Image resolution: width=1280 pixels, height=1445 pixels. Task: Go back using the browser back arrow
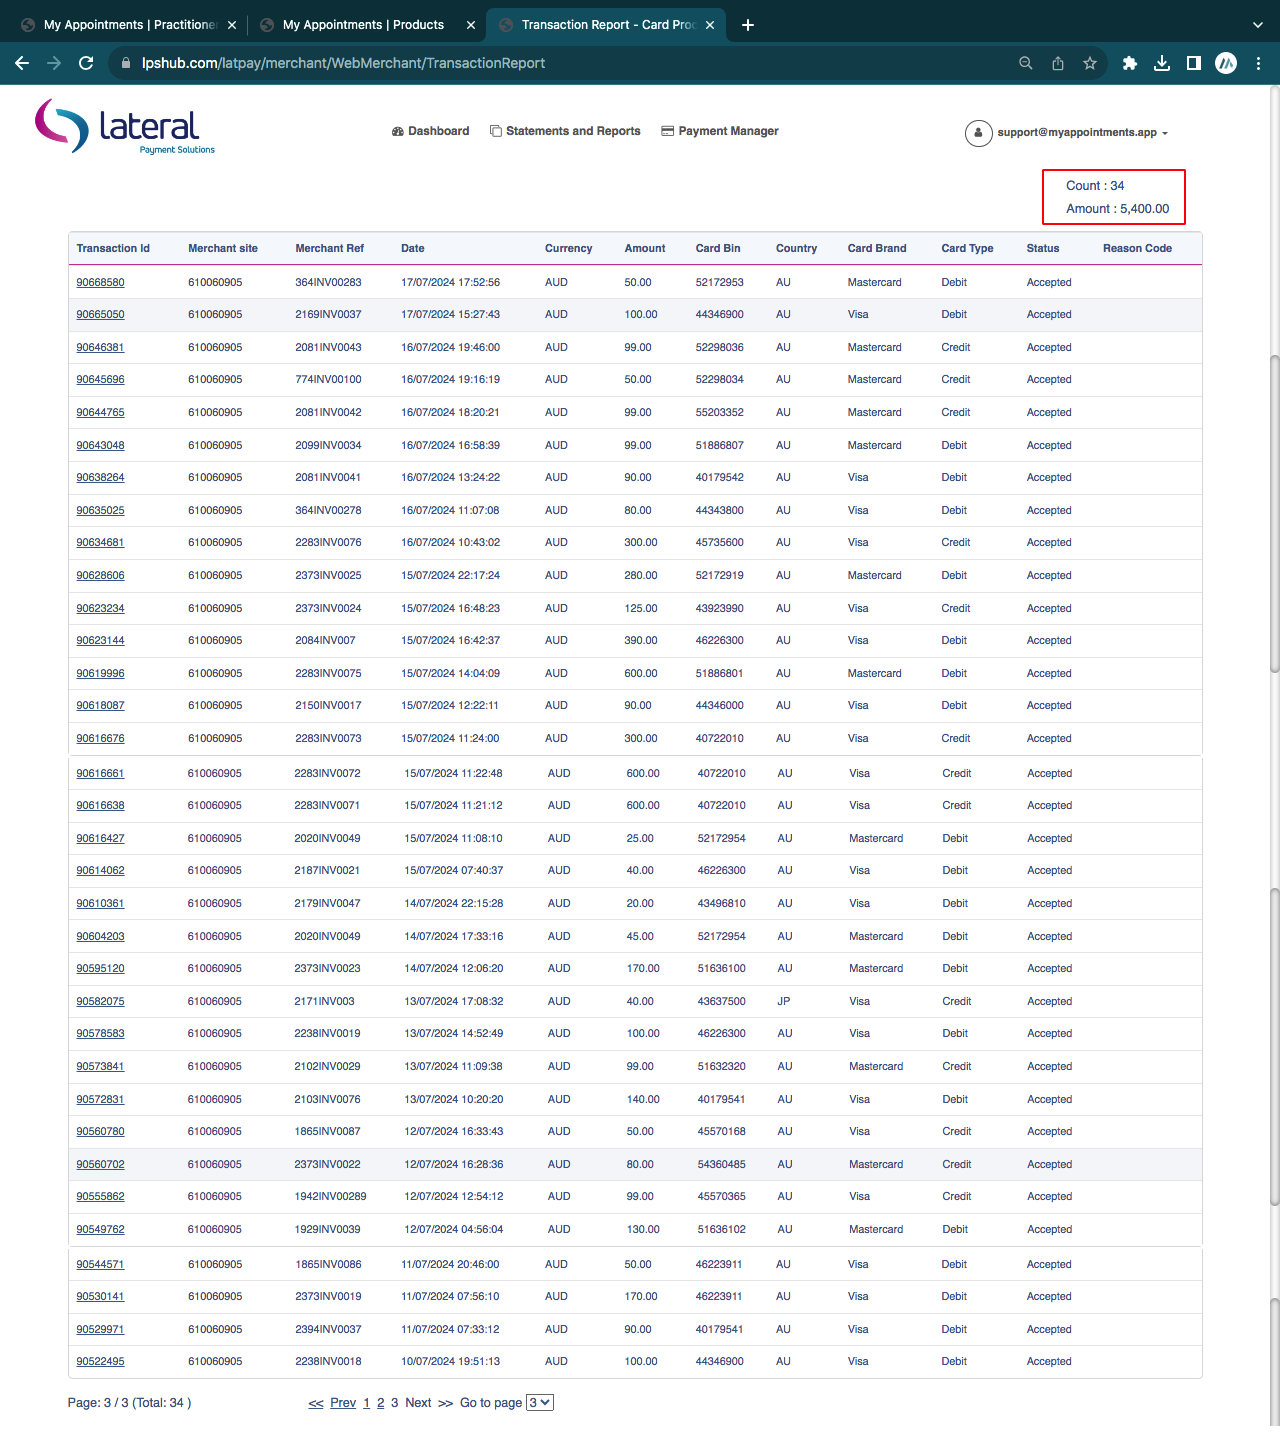point(22,63)
